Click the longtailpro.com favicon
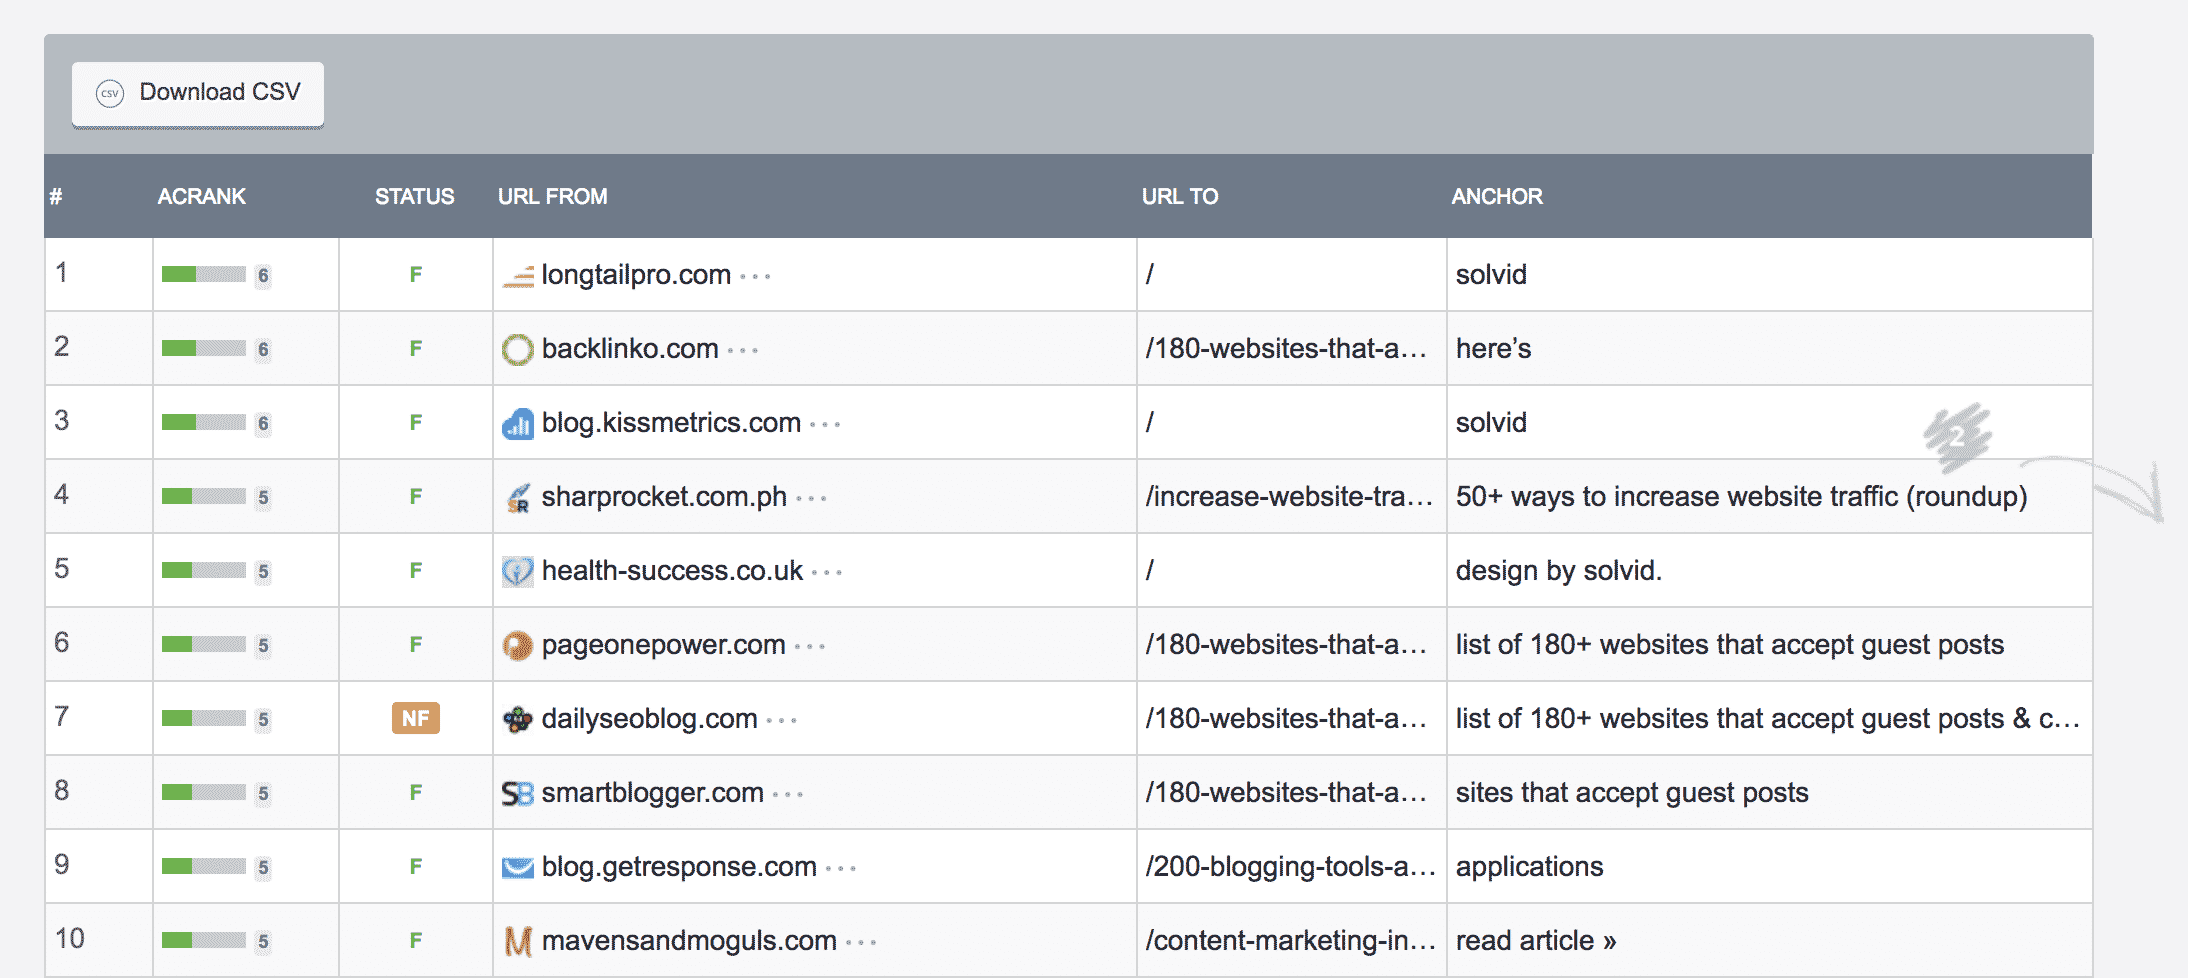This screenshot has width=2188, height=978. (518, 275)
